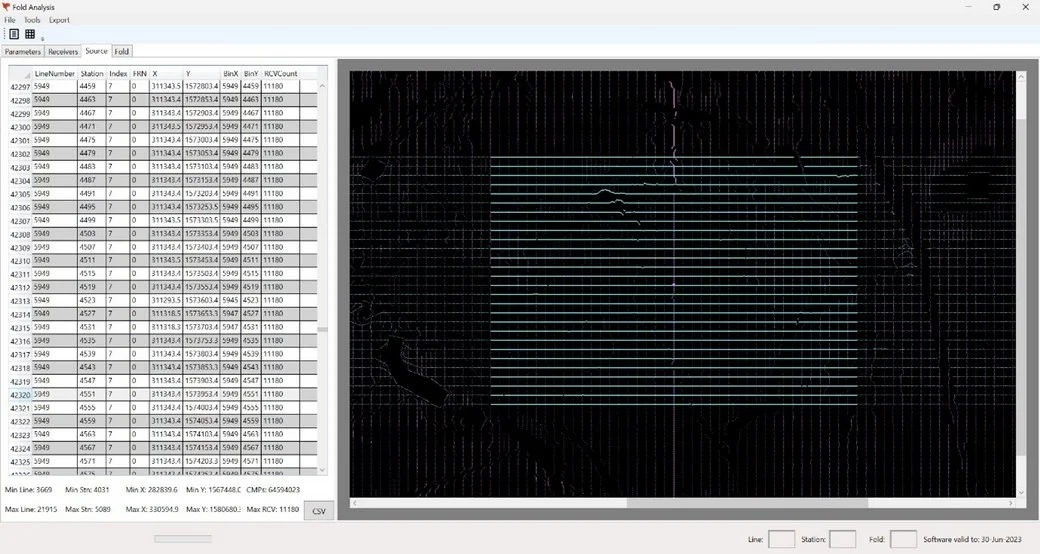Click the Max RCV: 11180 statistic
This screenshot has height=554, width=1040.
point(273,510)
